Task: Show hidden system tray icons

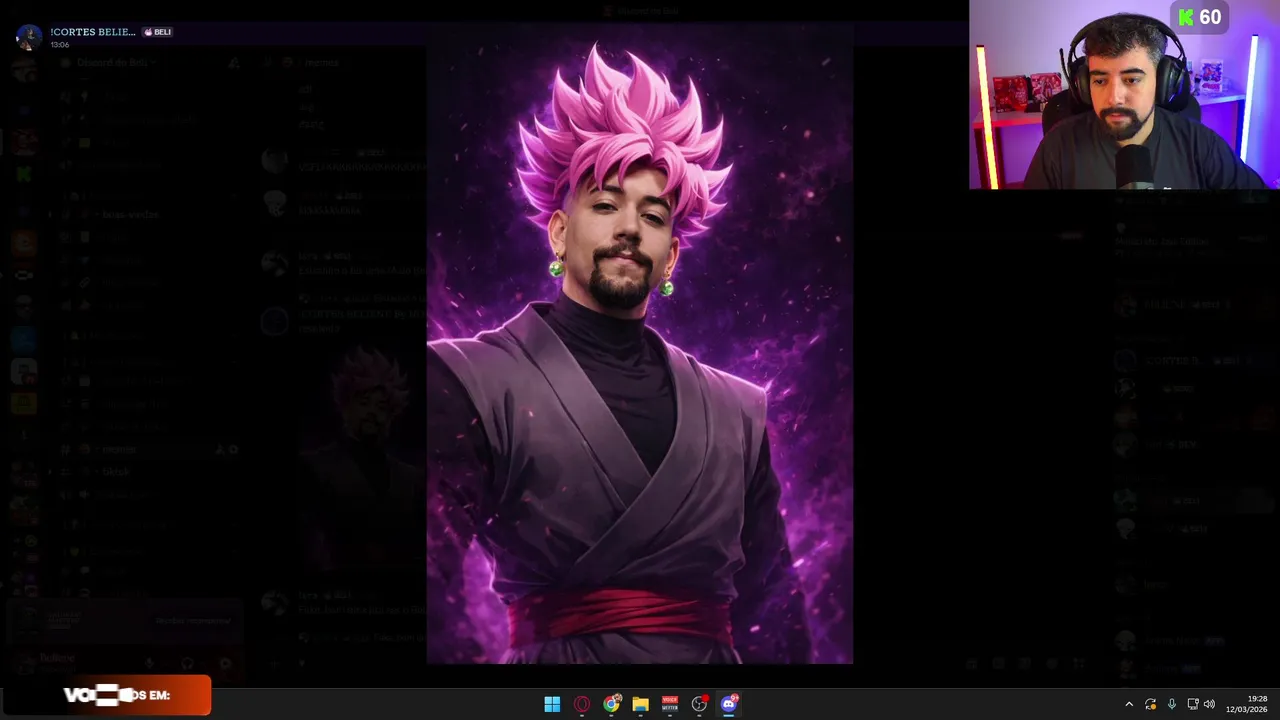Action: (1129, 704)
